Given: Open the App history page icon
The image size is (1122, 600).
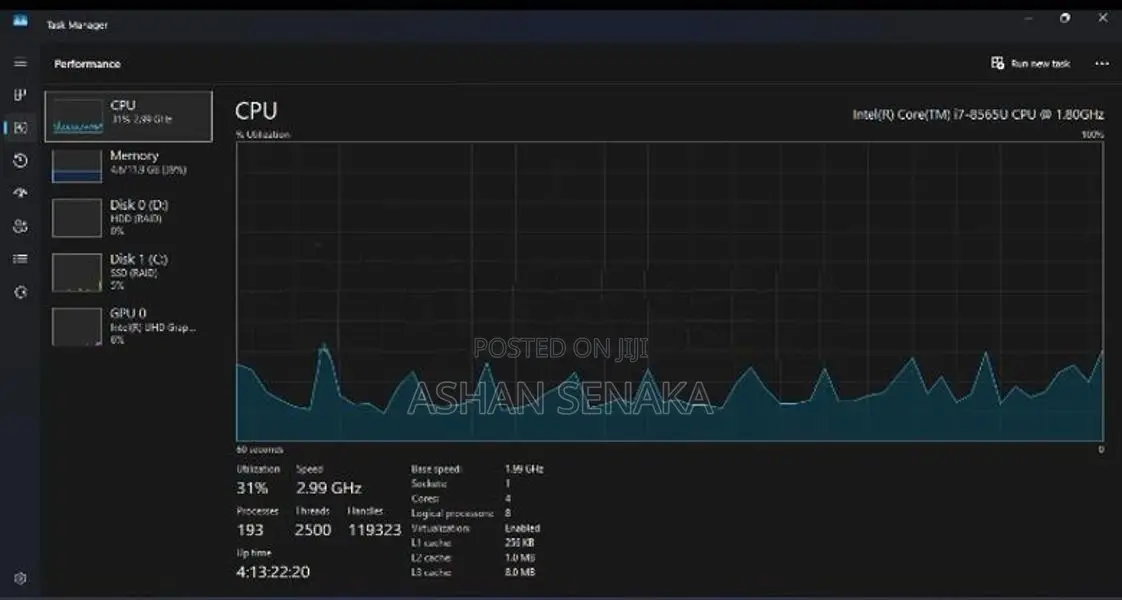Looking at the screenshot, I should 20,161.
